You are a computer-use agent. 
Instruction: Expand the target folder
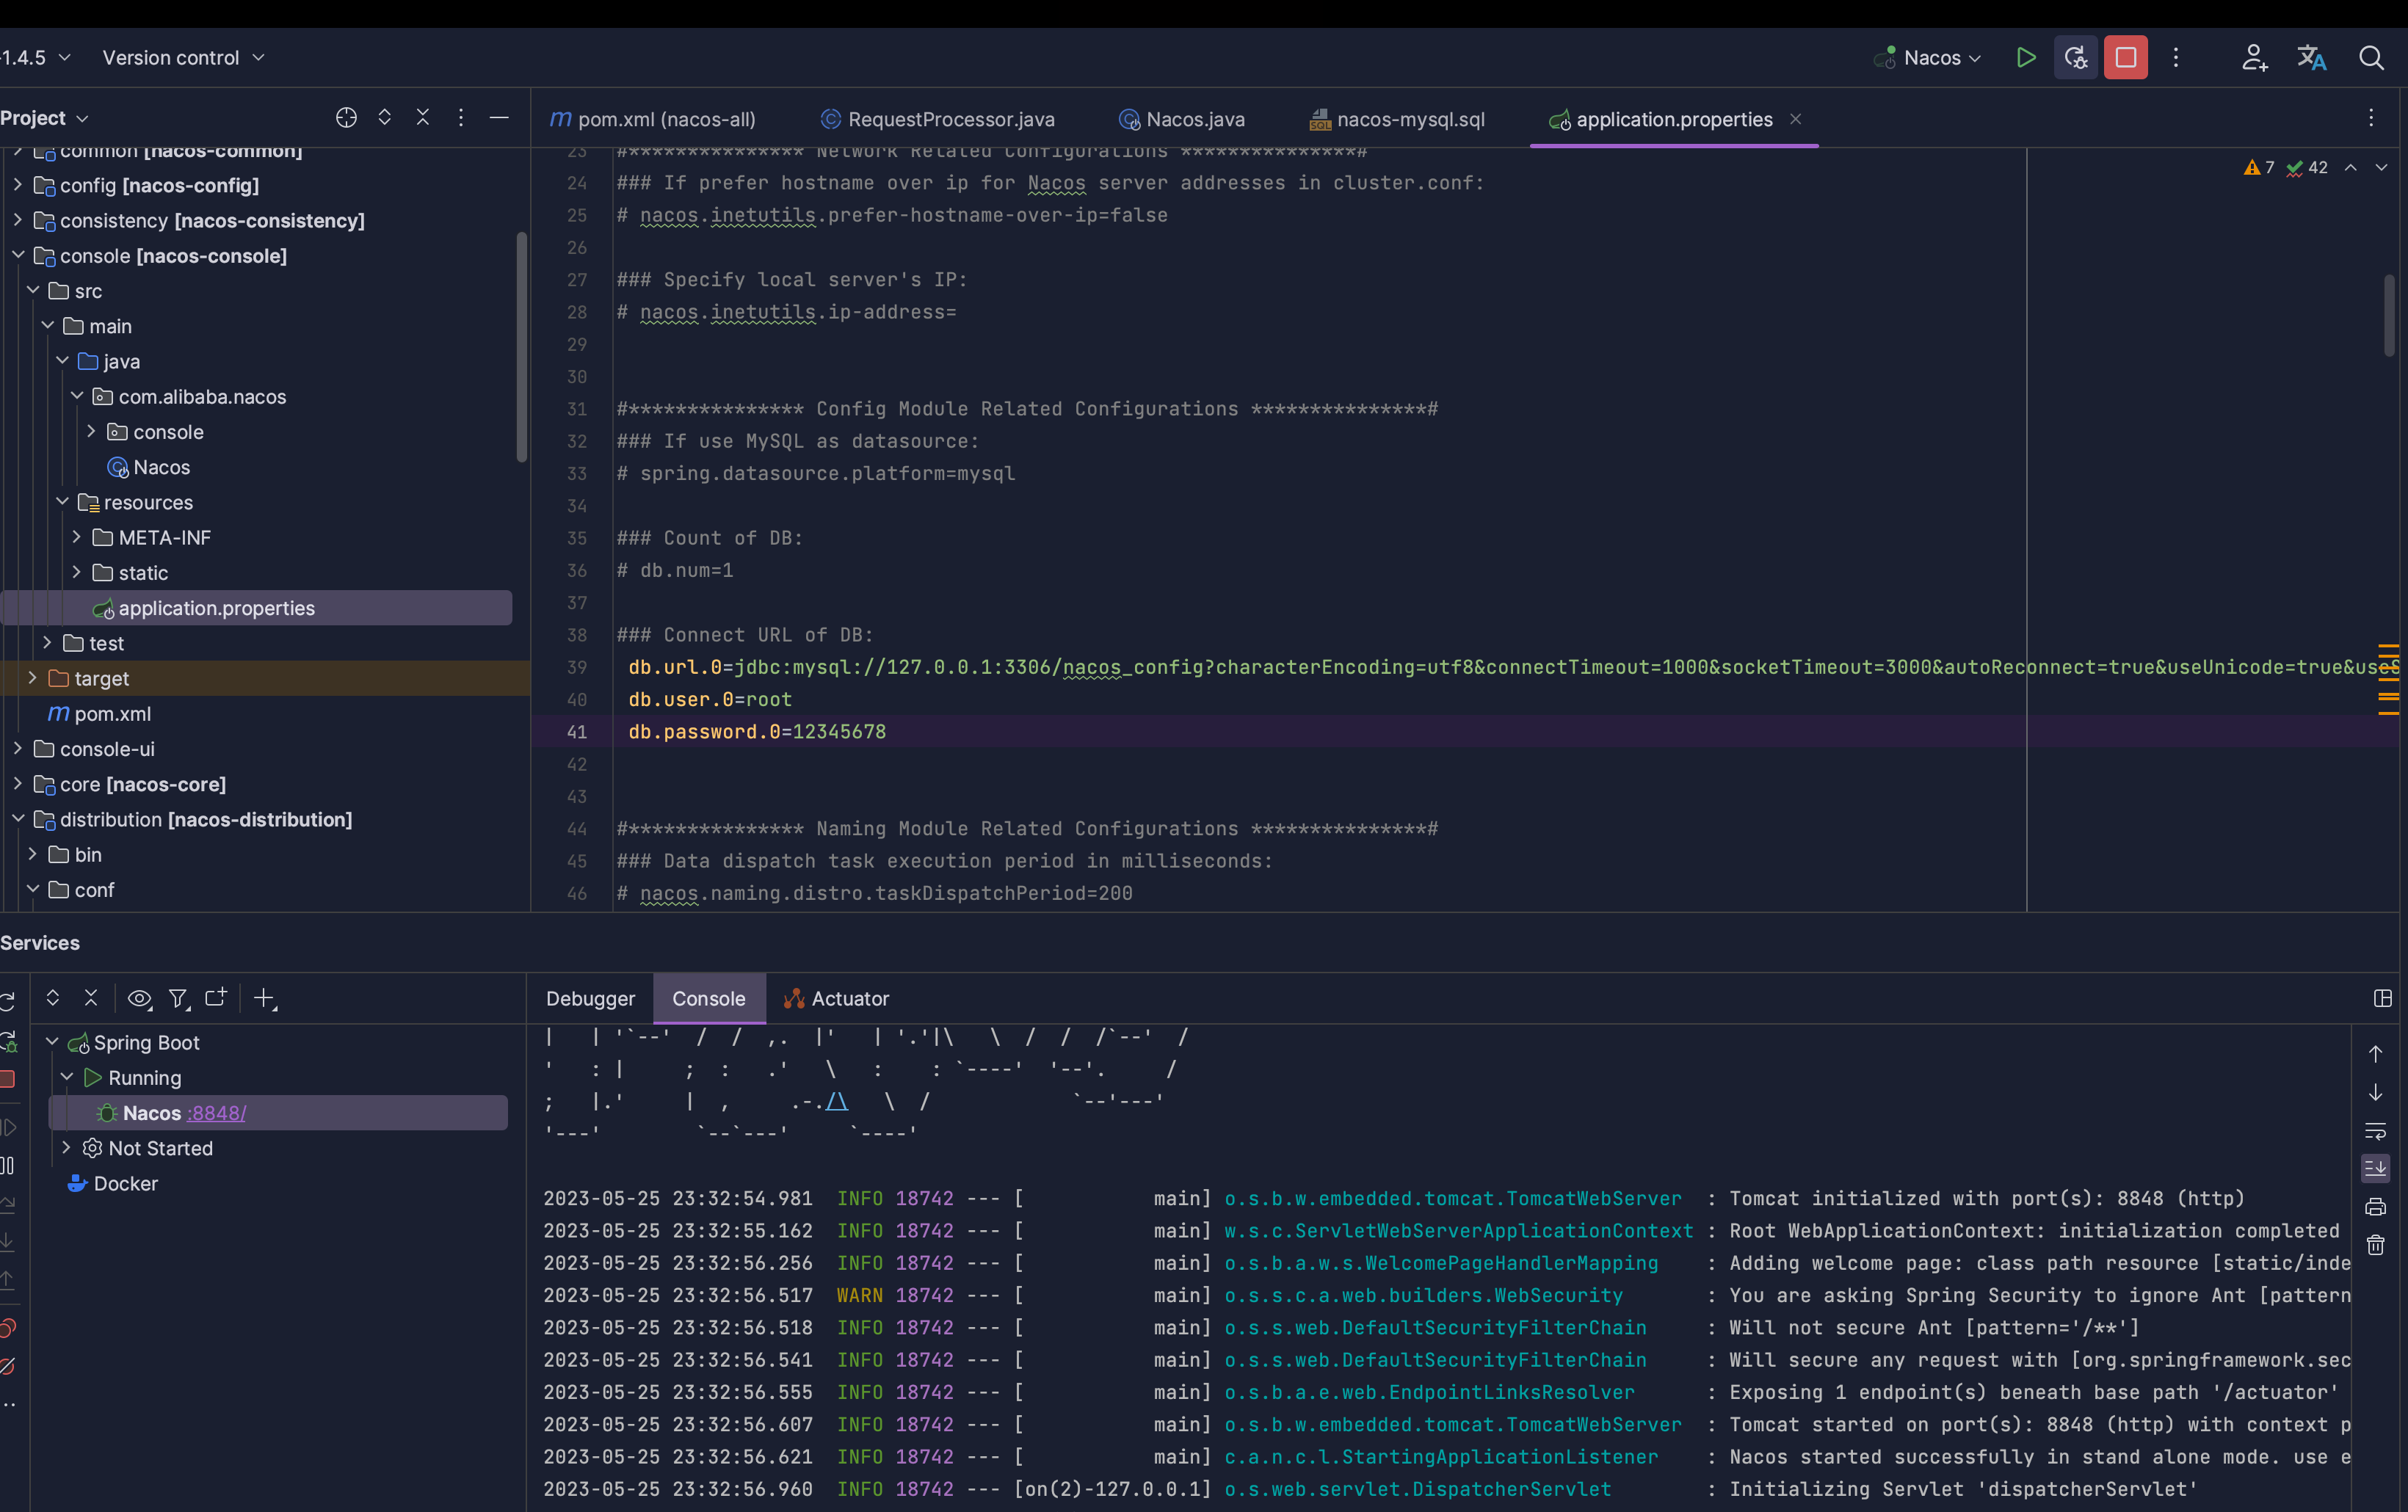pyautogui.click(x=32, y=678)
